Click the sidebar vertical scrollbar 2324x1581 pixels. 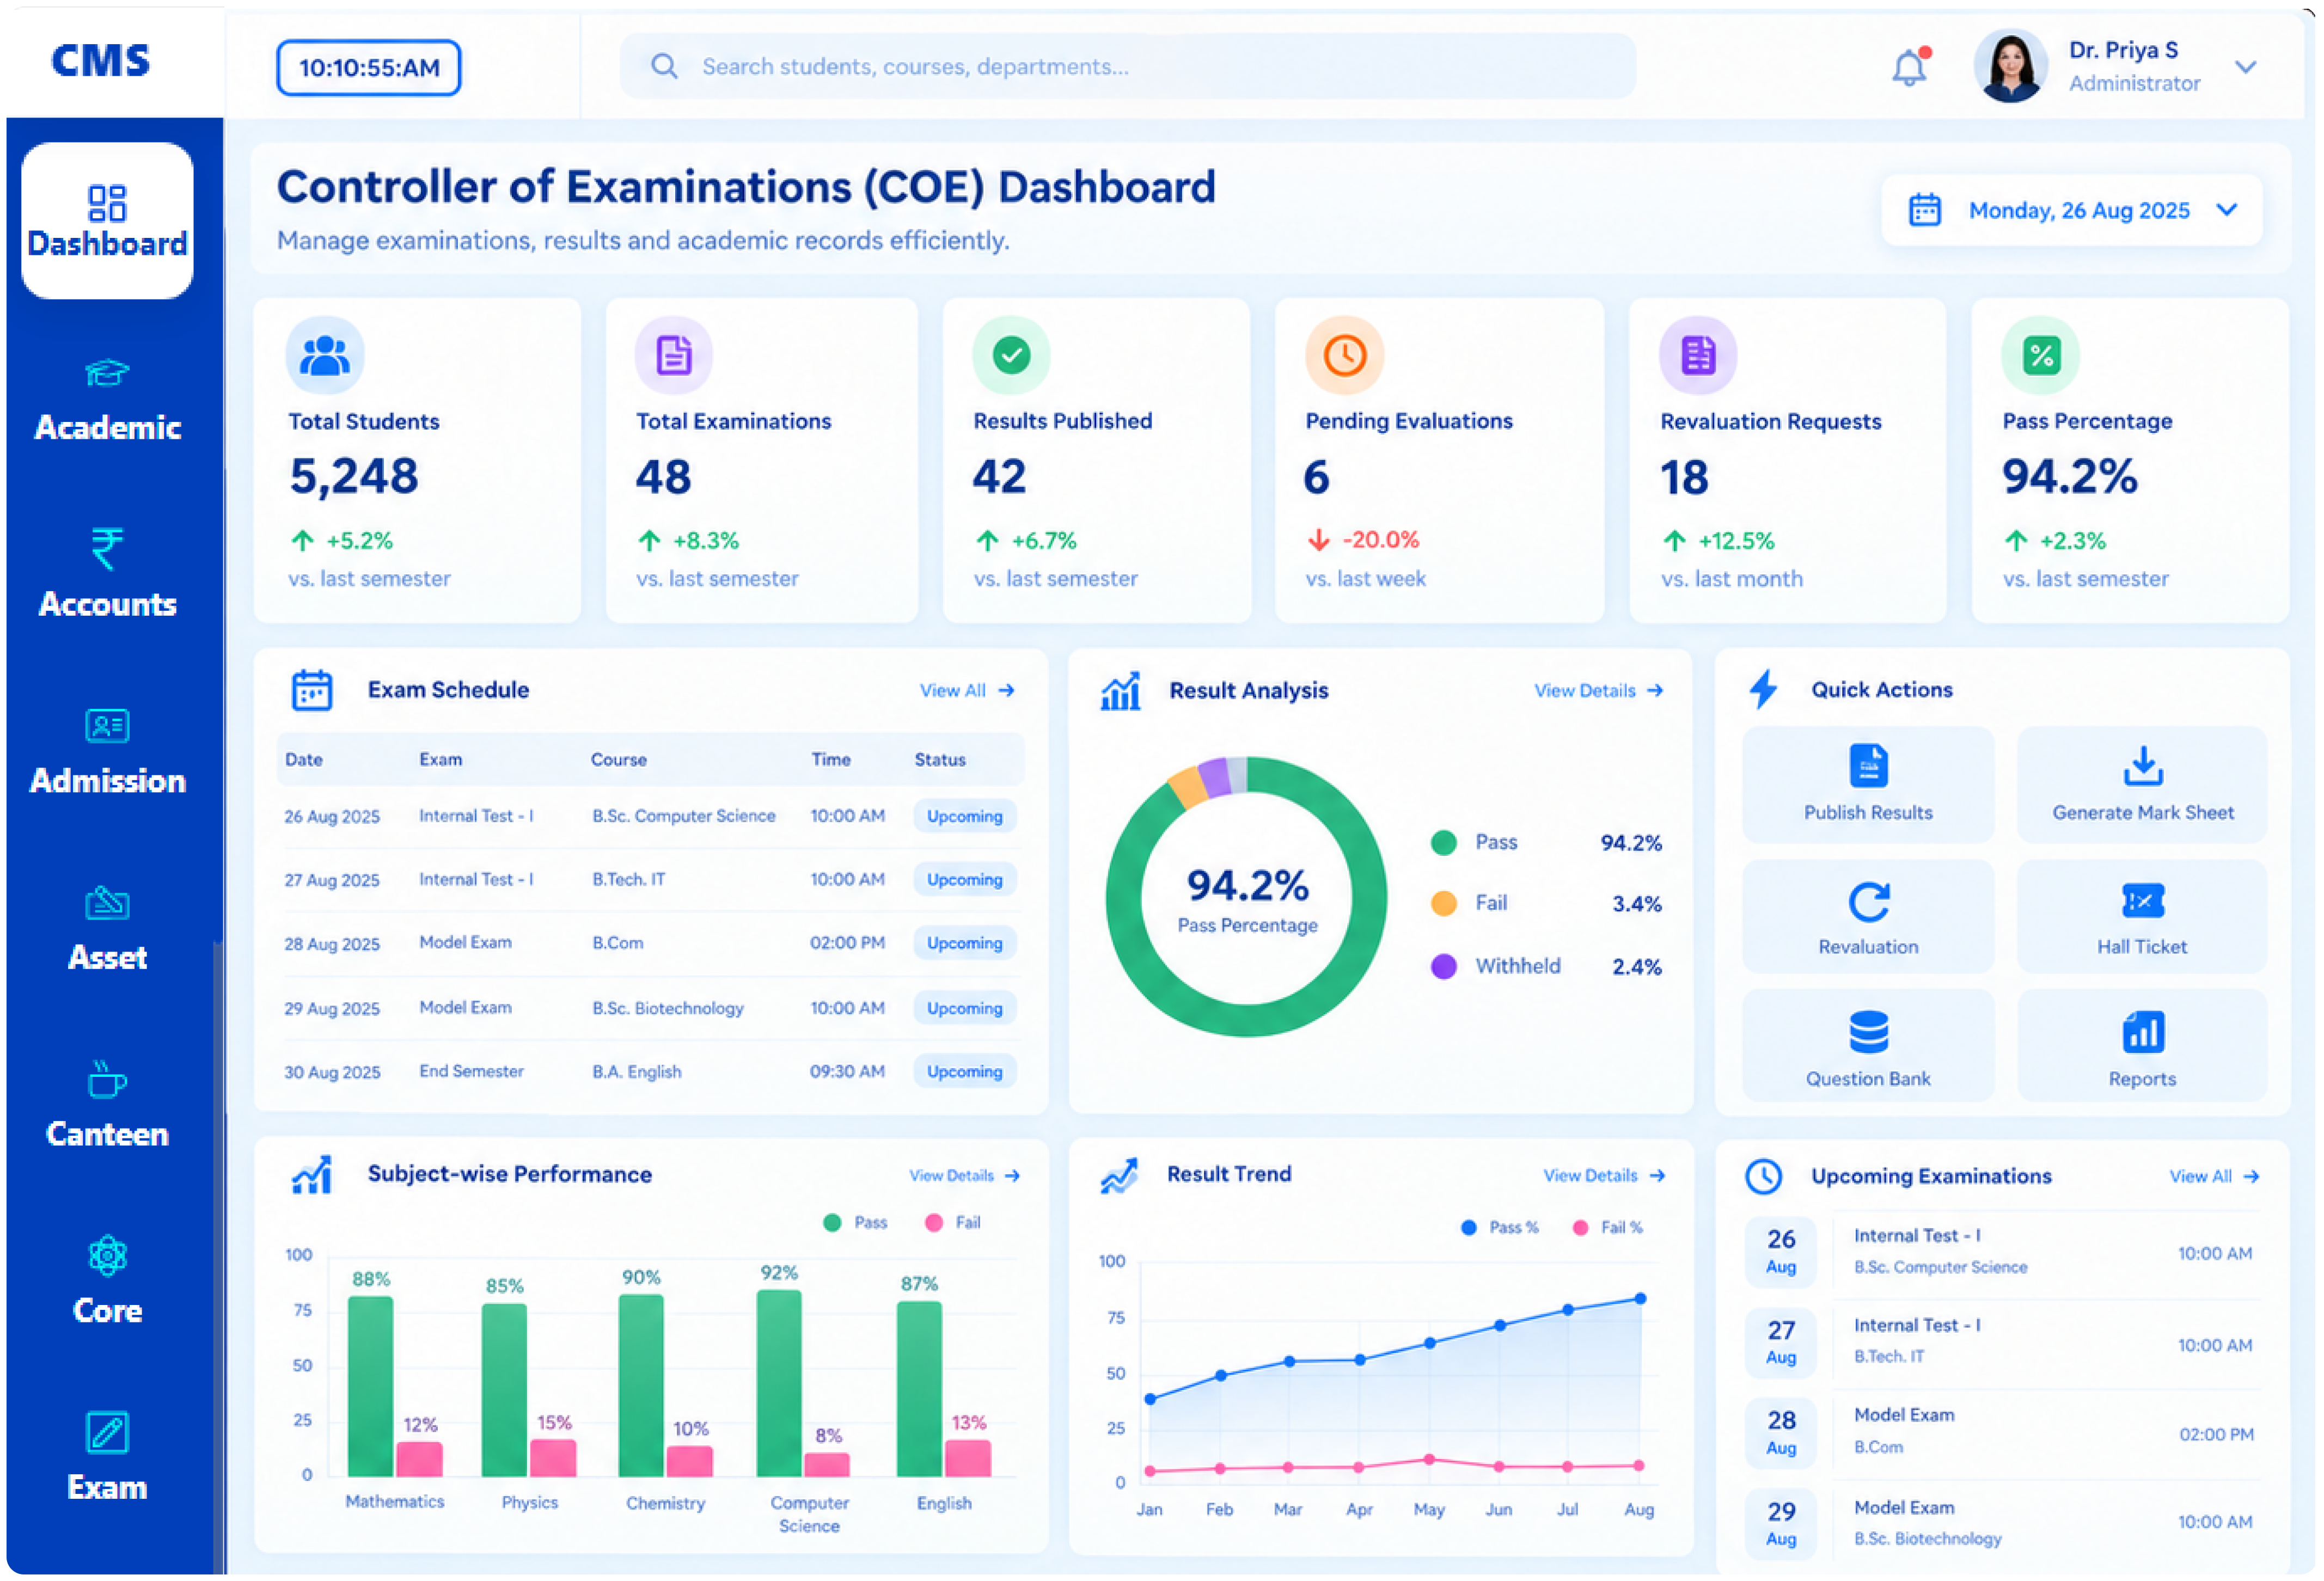click(218, 1257)
